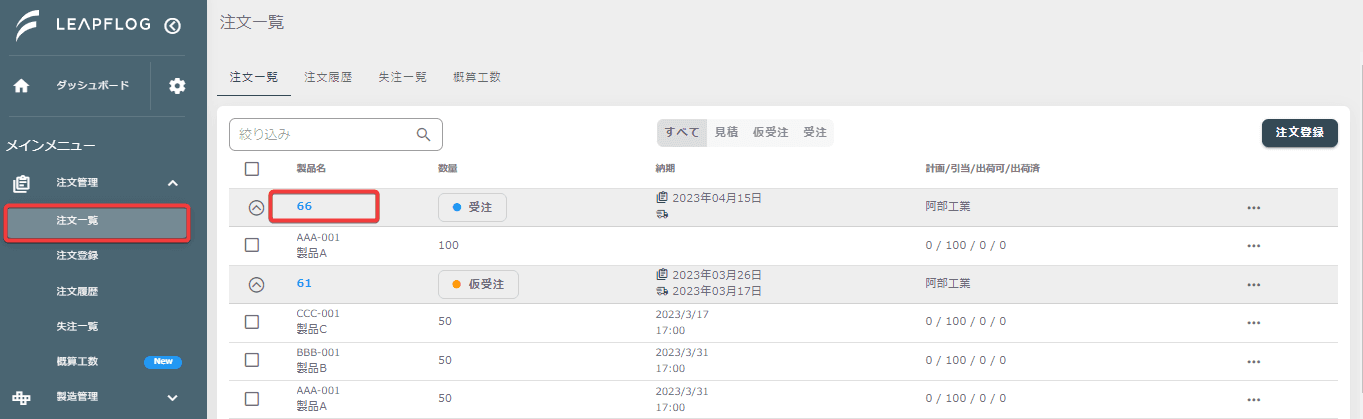This screenshot has height=419, width=1363.
Task: Filter orders by 仮受注 segment
Action: pos(770,132)
